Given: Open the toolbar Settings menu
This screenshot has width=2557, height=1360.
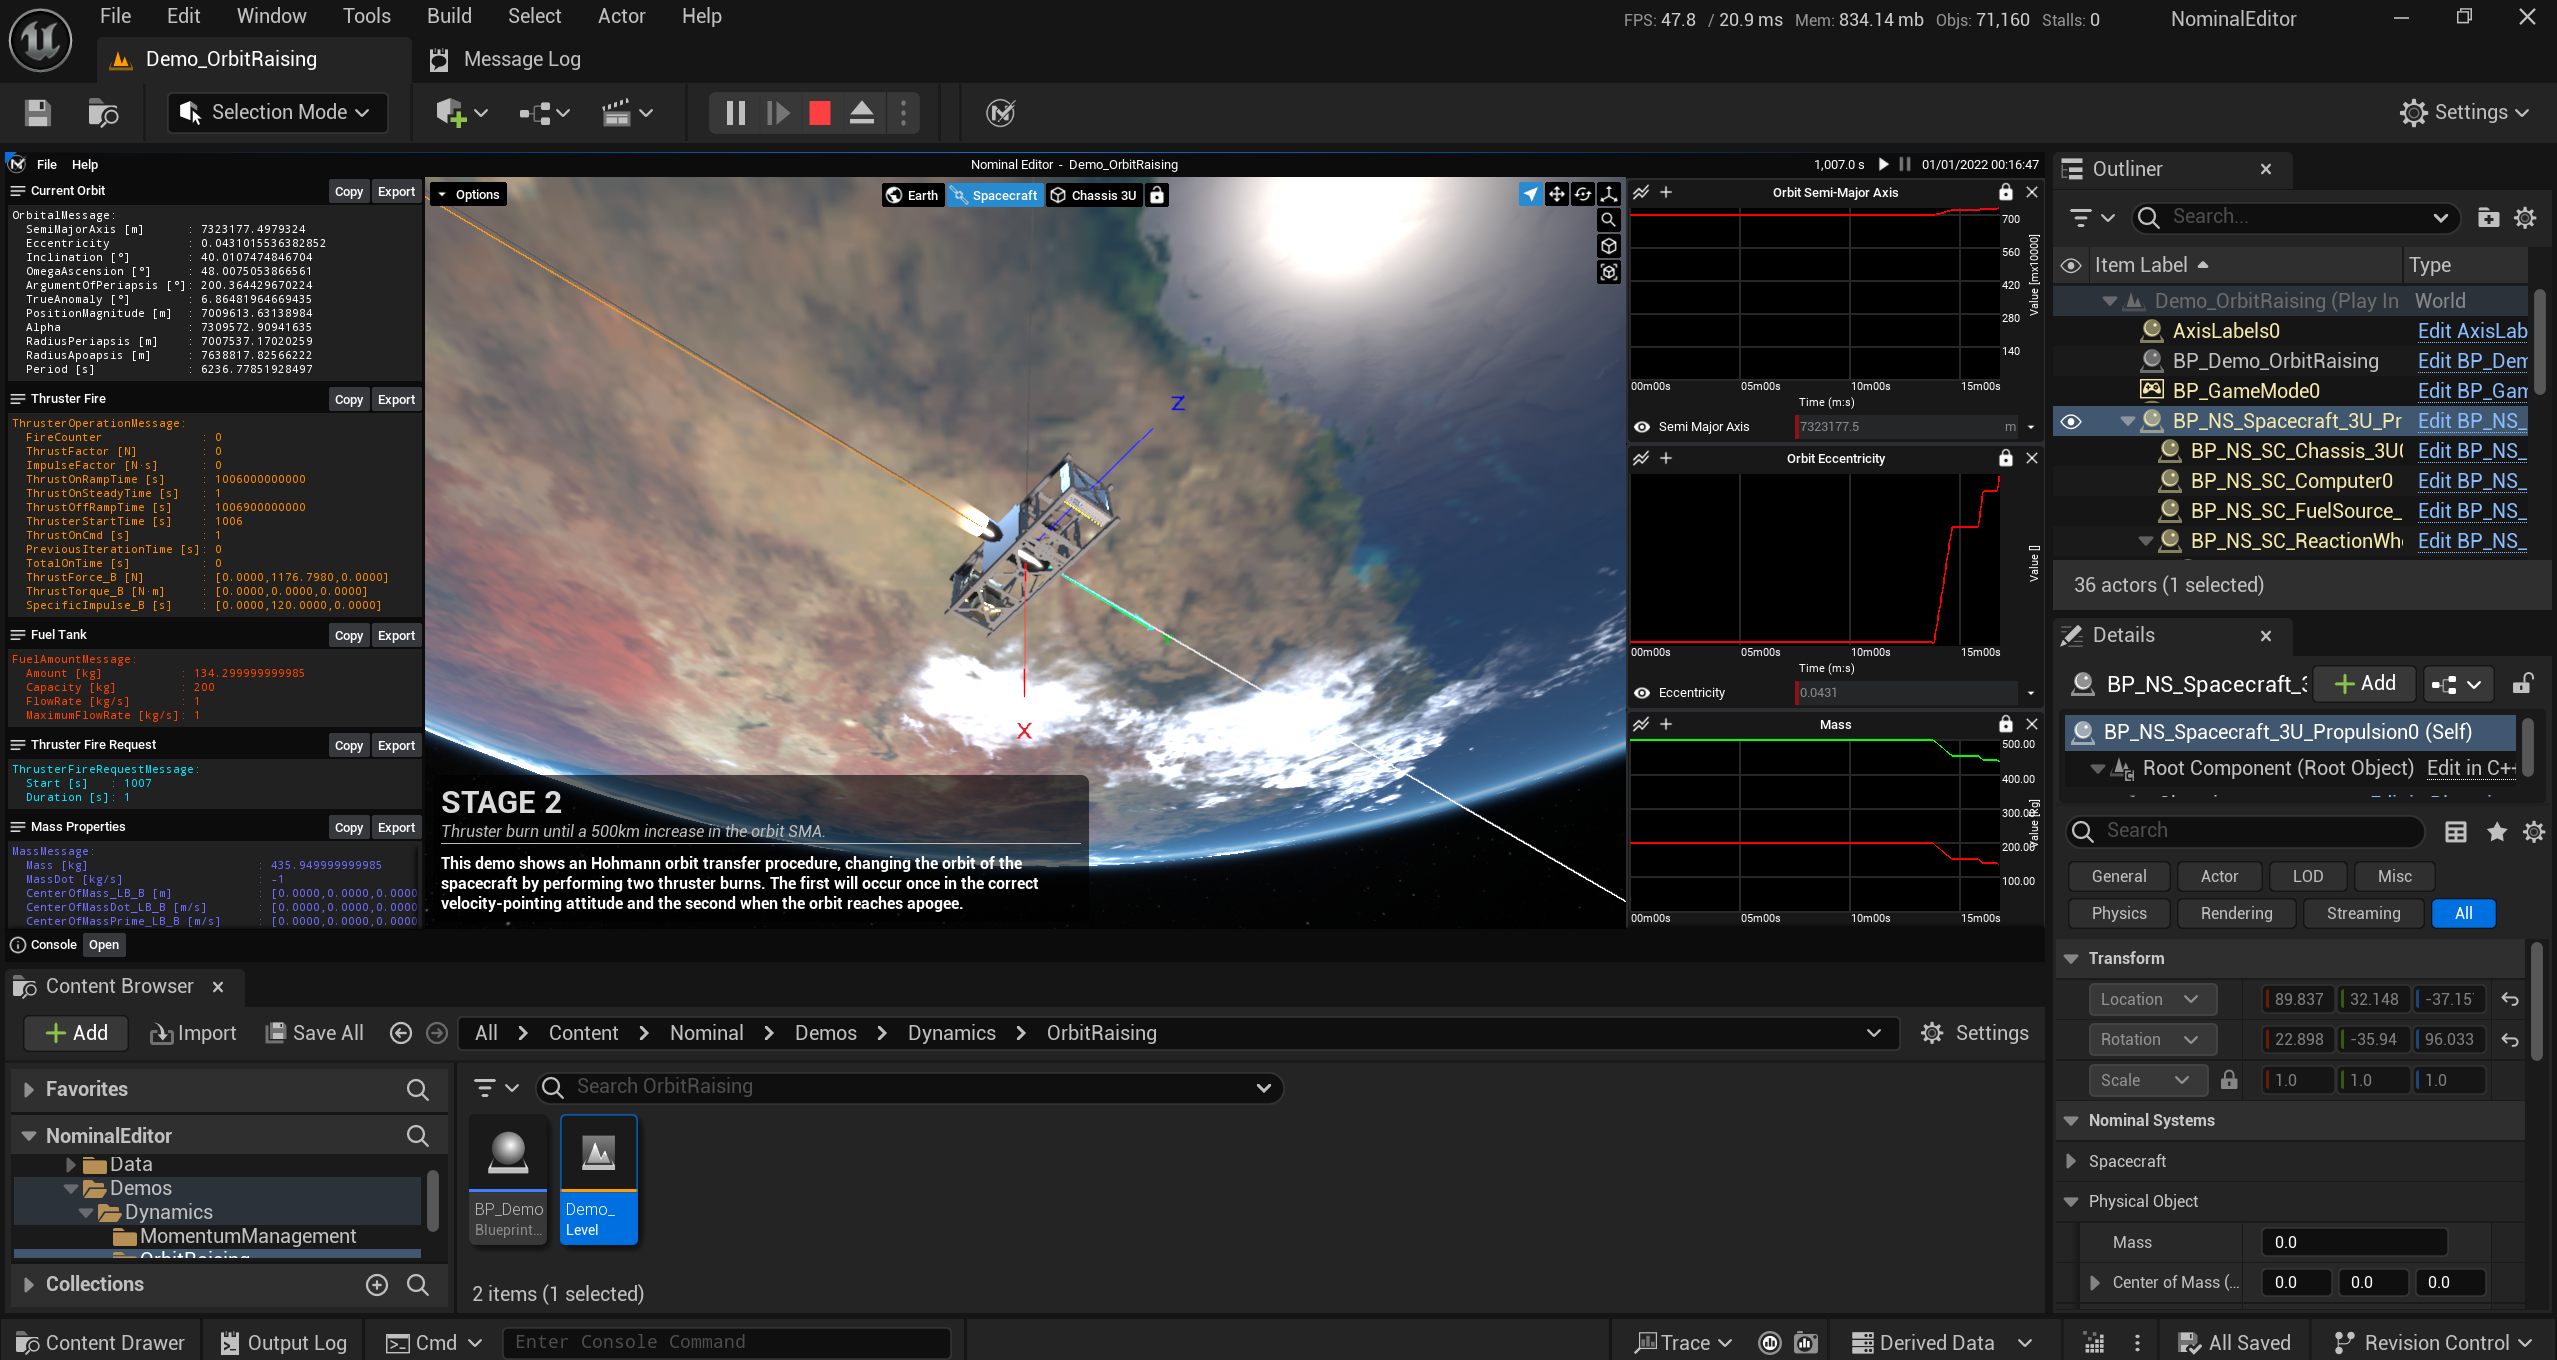Looking at the screenshot, I should click(2465, 113).
